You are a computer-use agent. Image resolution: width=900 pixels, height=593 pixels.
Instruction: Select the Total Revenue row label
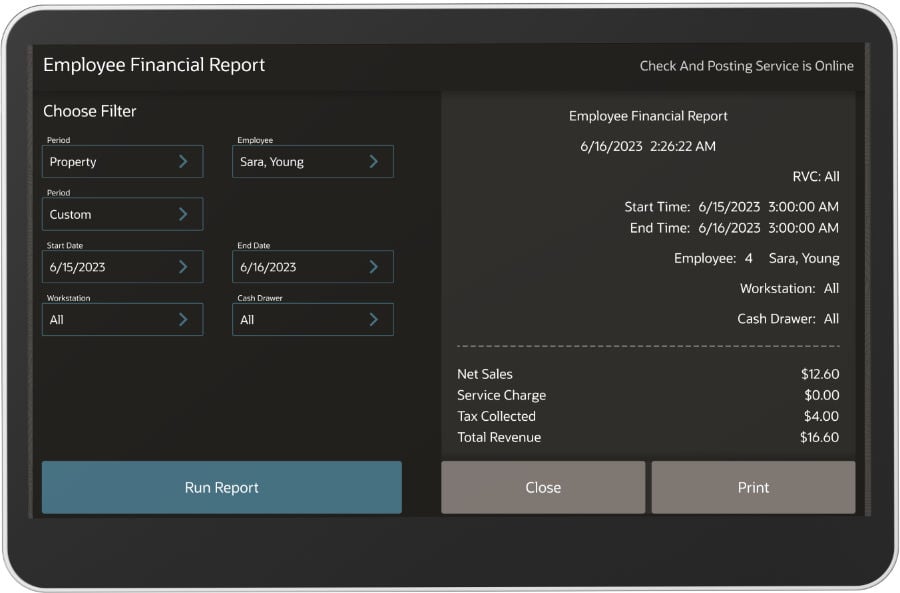pos(499,437)
